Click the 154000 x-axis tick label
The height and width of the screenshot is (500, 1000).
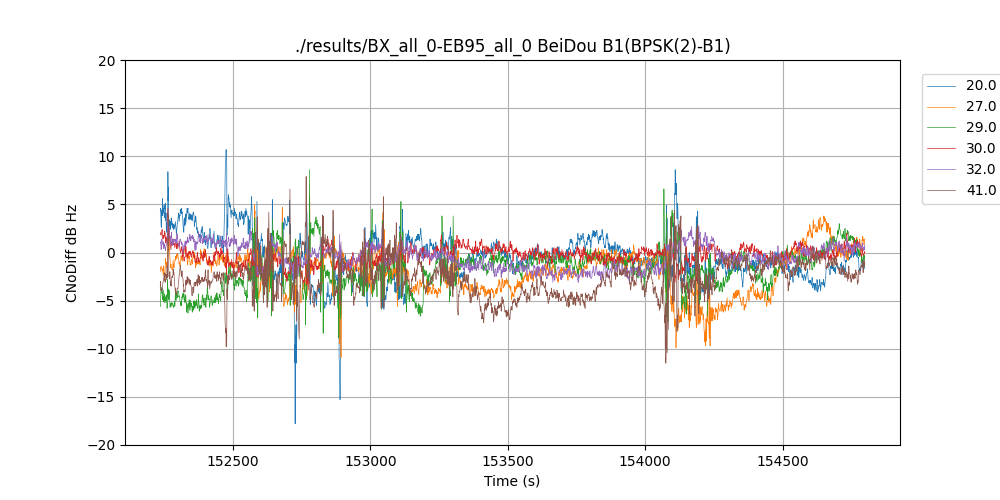point(645,461)
